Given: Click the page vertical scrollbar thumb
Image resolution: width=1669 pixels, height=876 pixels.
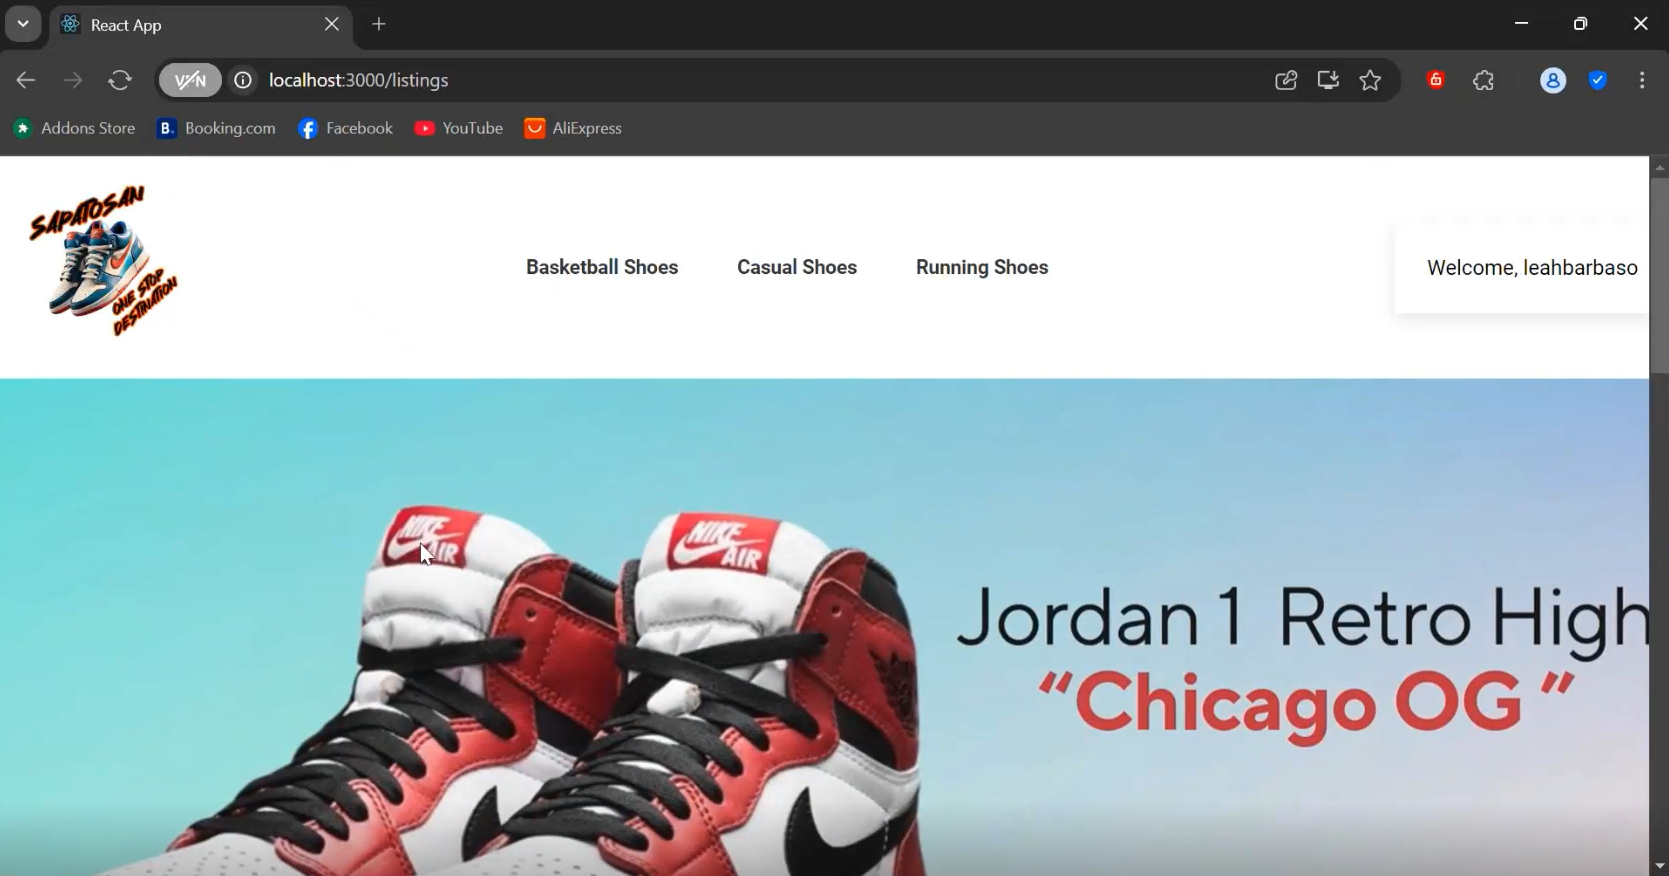Looking at the screenshot, I should [1659, 276].
